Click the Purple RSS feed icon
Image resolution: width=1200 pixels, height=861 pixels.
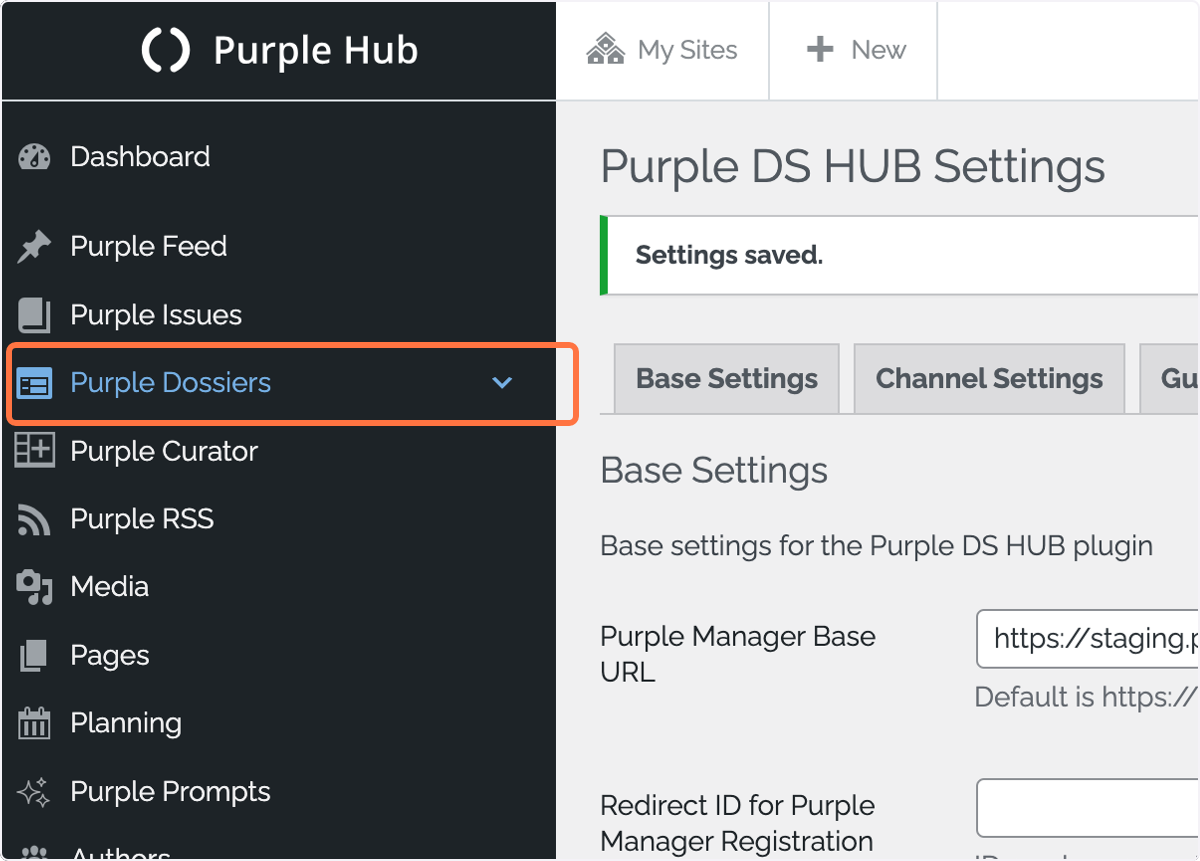pyautogui.click(x=34, y=520)
